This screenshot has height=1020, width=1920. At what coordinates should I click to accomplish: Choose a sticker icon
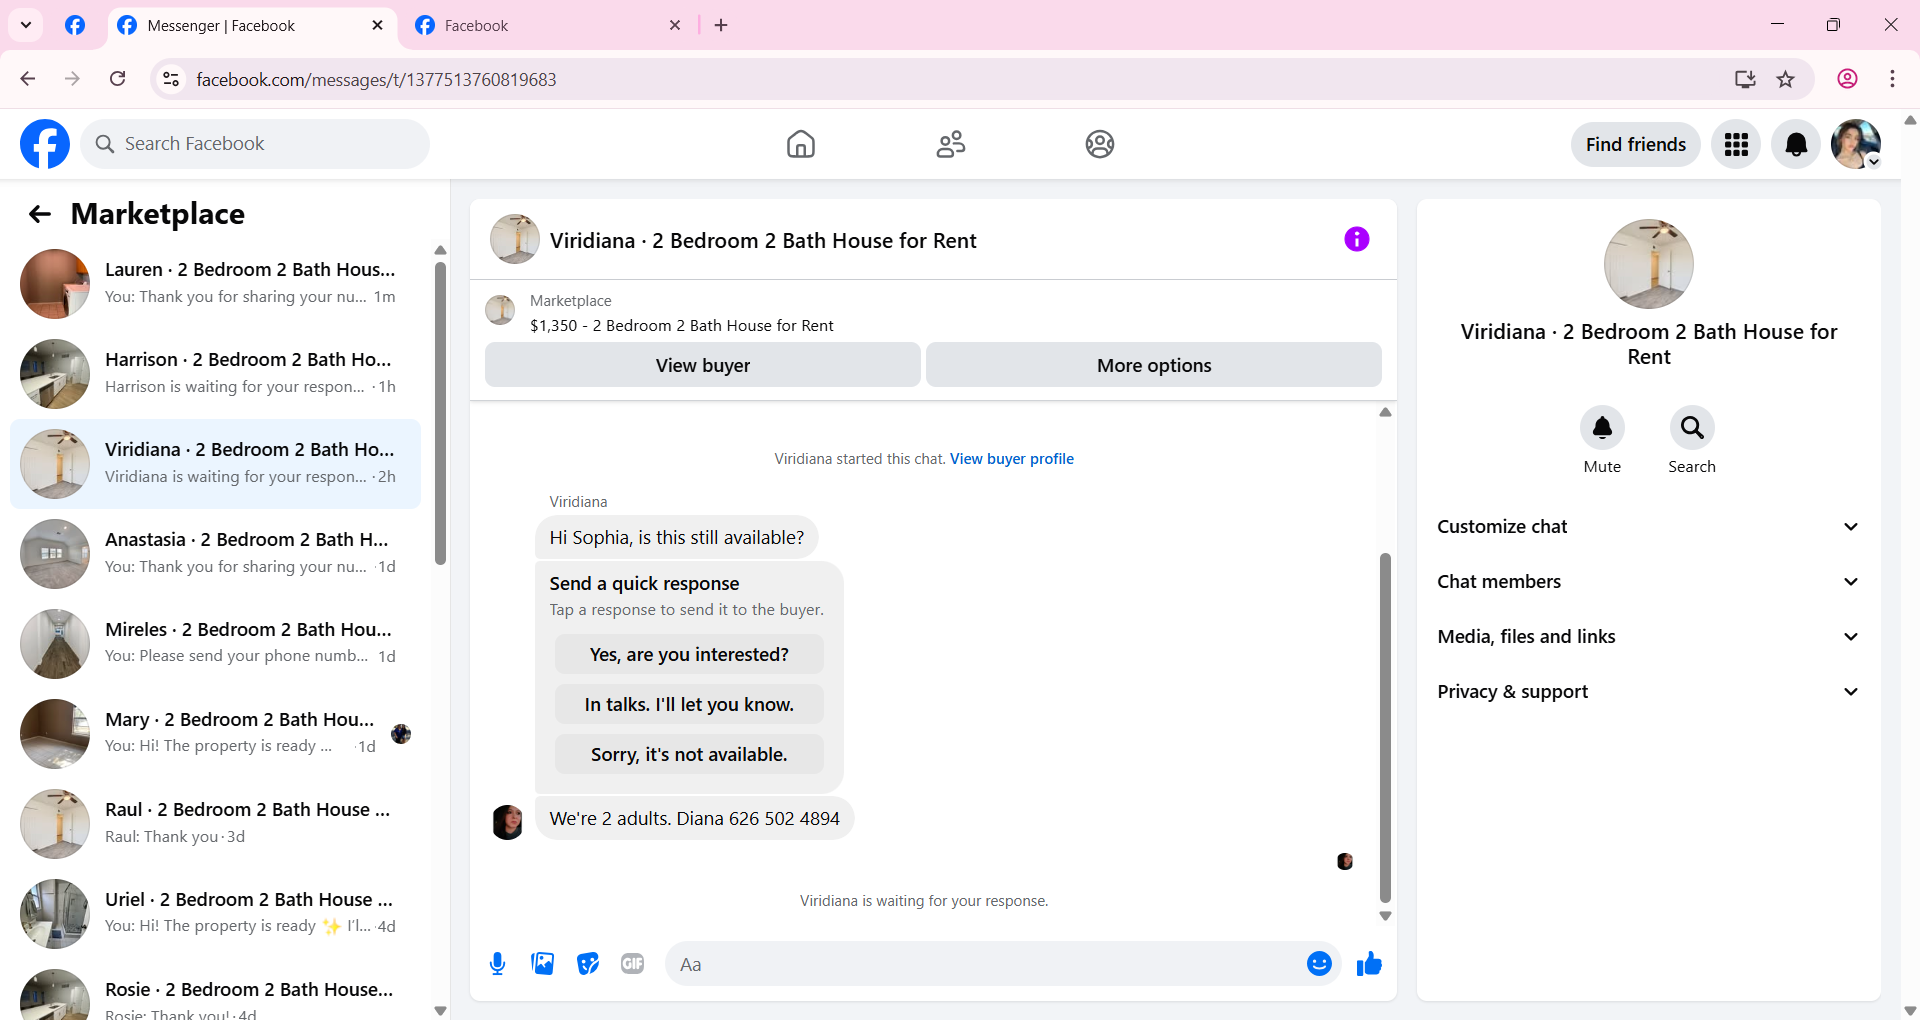[587, 964]
